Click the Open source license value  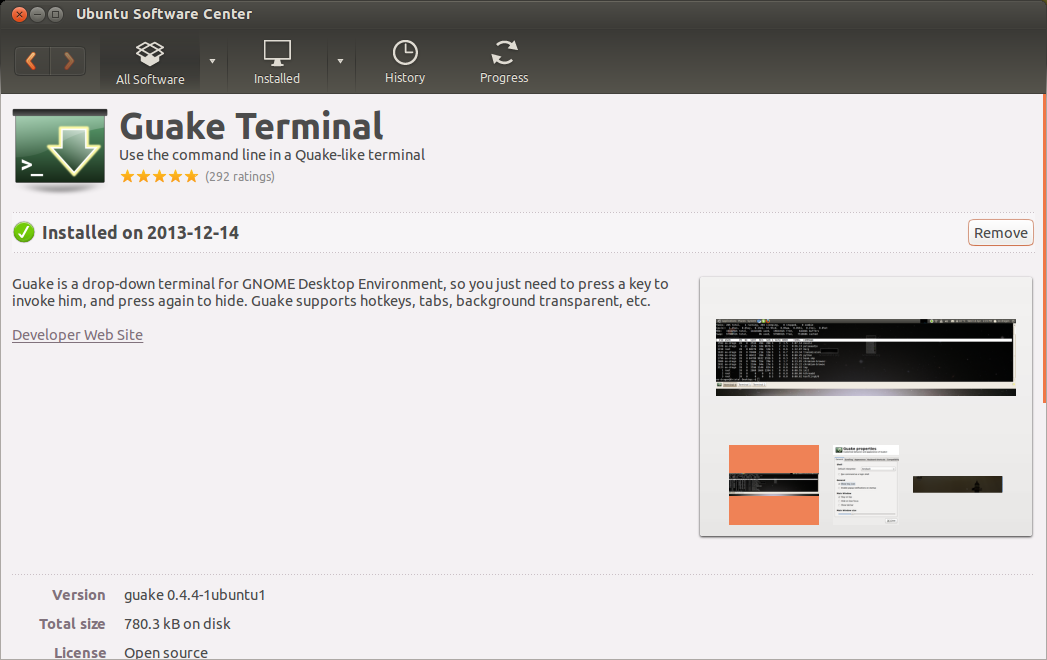pyautogui.click(x=166, y=652)
